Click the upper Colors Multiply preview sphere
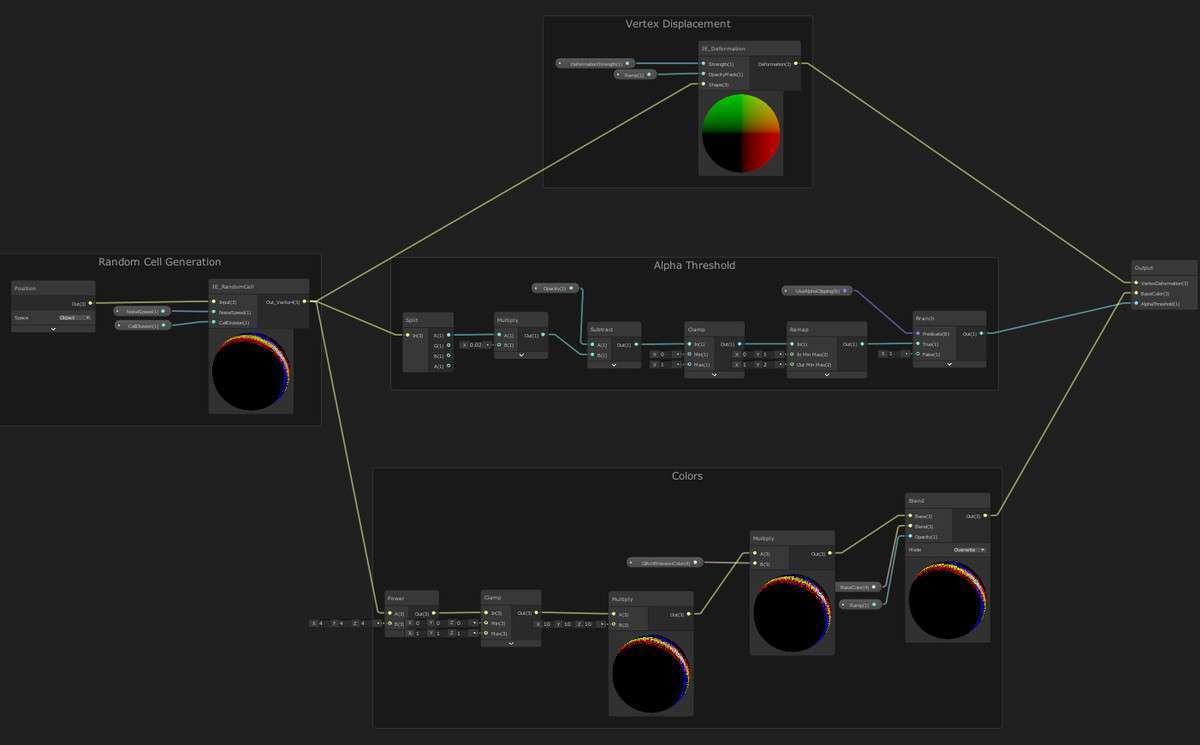 tap(792, 612)
